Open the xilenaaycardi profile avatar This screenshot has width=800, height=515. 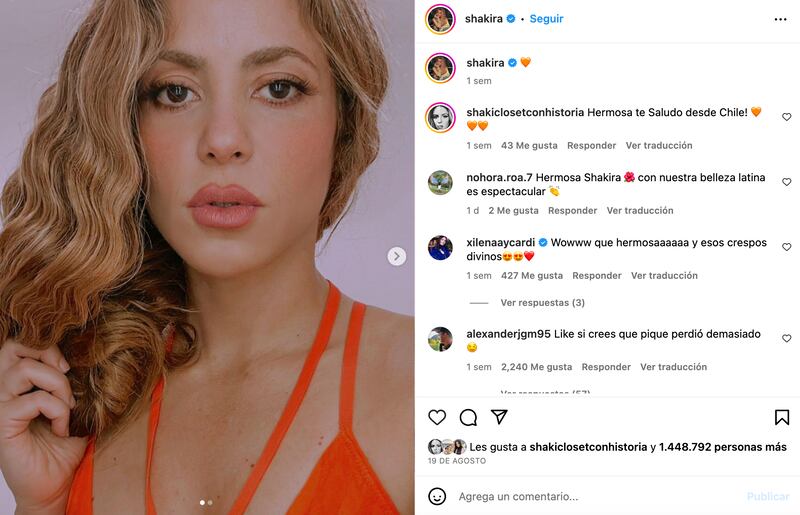(x=440, y=248)
